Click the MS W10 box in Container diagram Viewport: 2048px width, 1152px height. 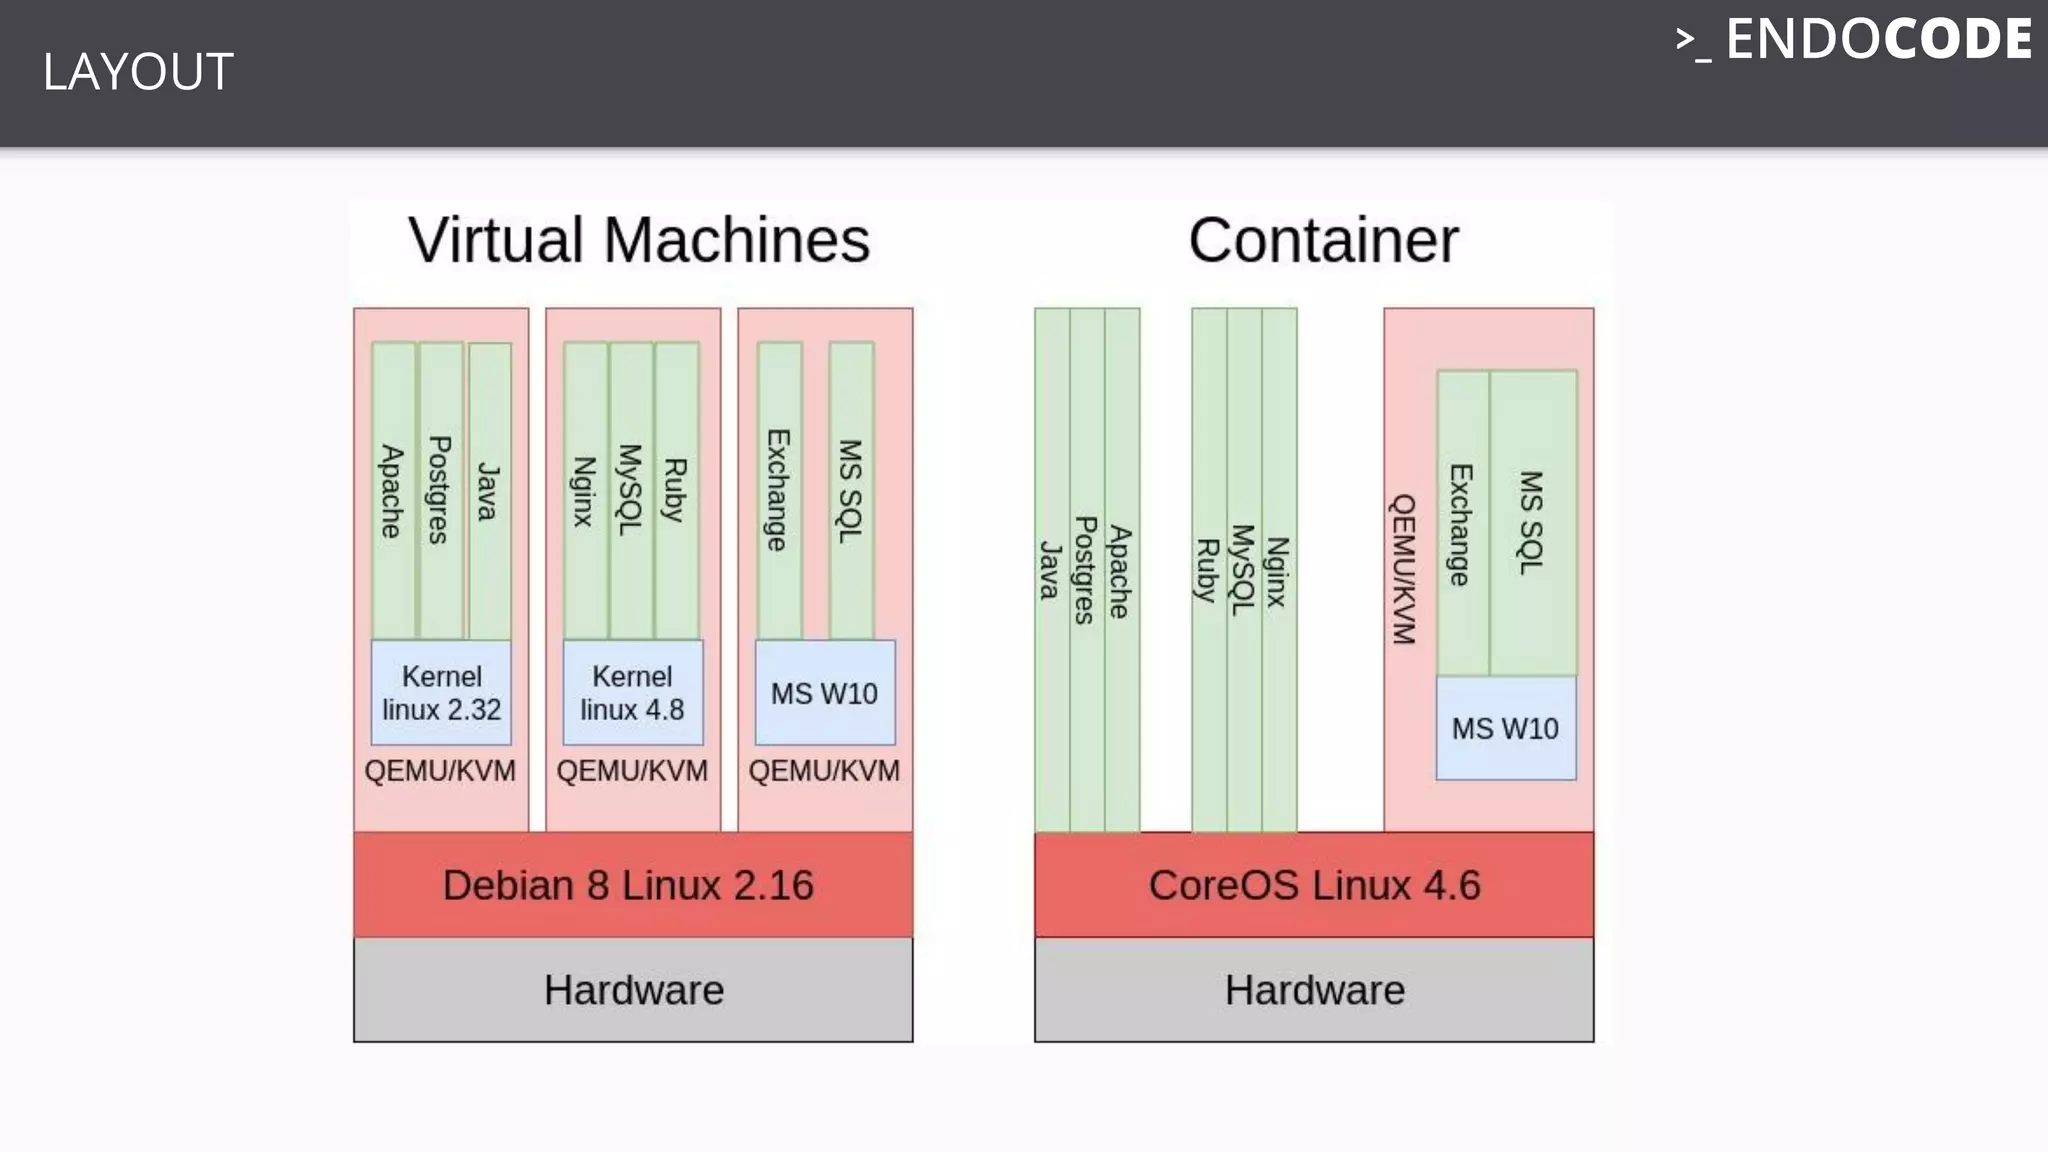(x=1505, y=728)
